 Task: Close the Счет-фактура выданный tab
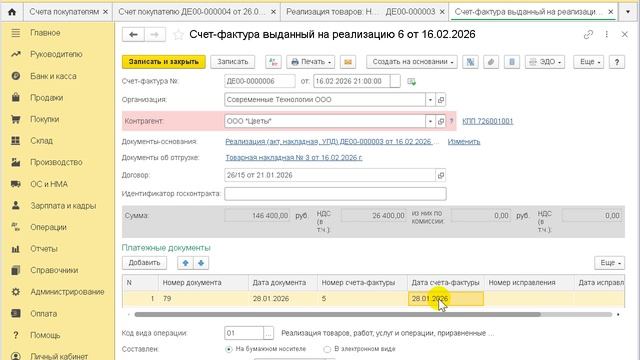(611, 12)
